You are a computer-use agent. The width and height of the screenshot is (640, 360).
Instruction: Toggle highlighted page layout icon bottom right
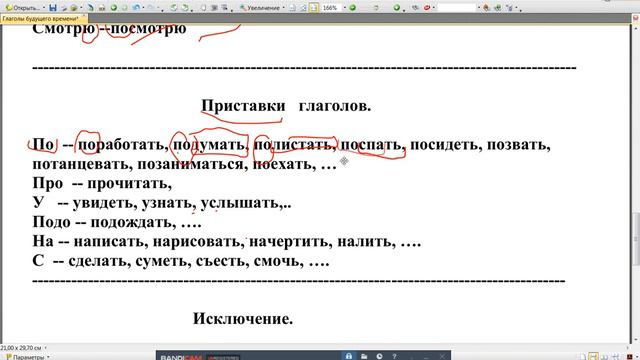pos(593,357)
